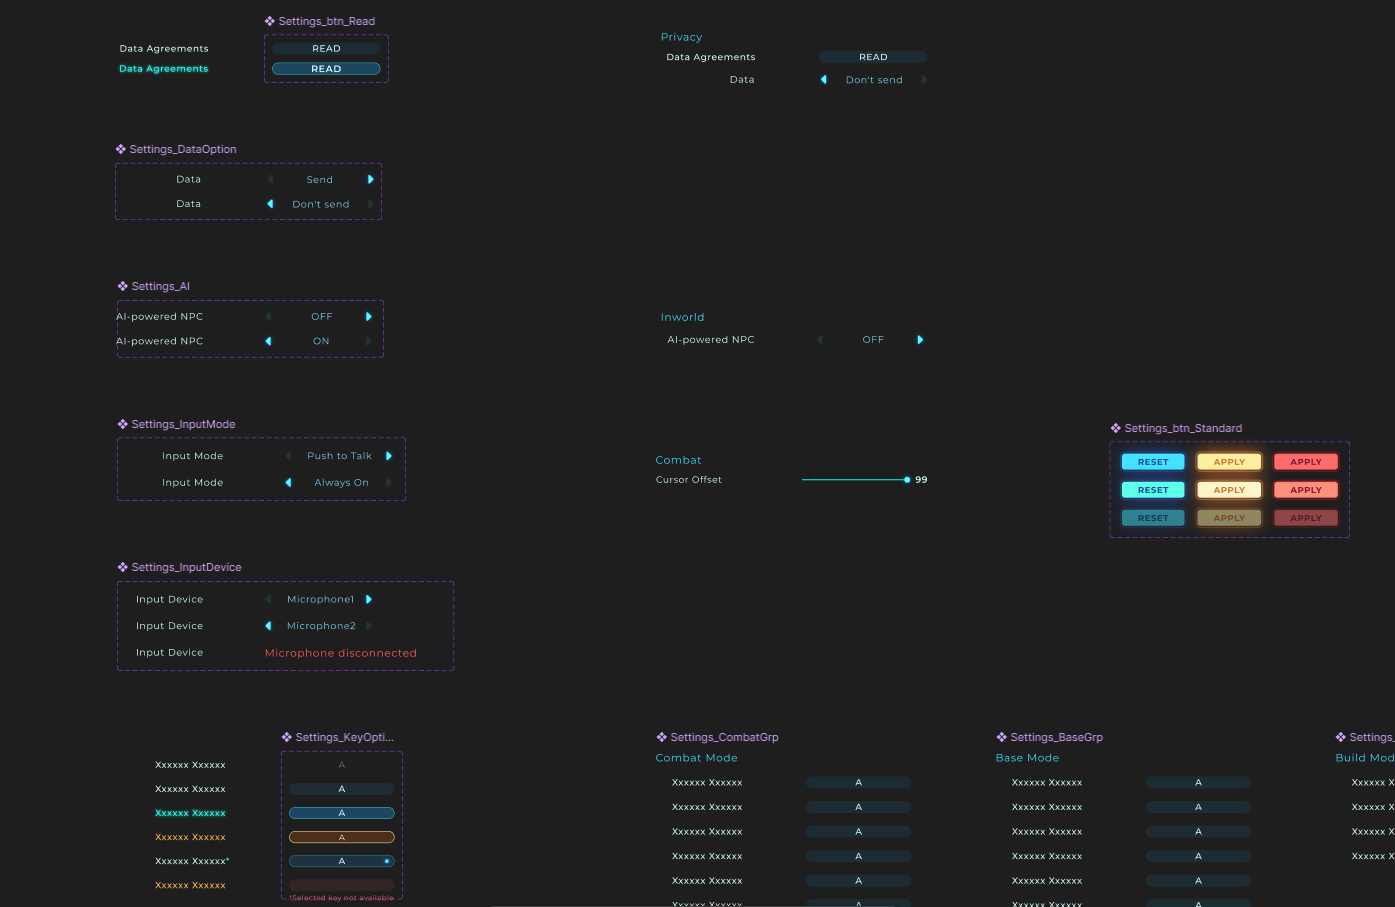Click the Selected key not available warning
The width and height of the screenshot is (1395, 907).
point(342,898)
